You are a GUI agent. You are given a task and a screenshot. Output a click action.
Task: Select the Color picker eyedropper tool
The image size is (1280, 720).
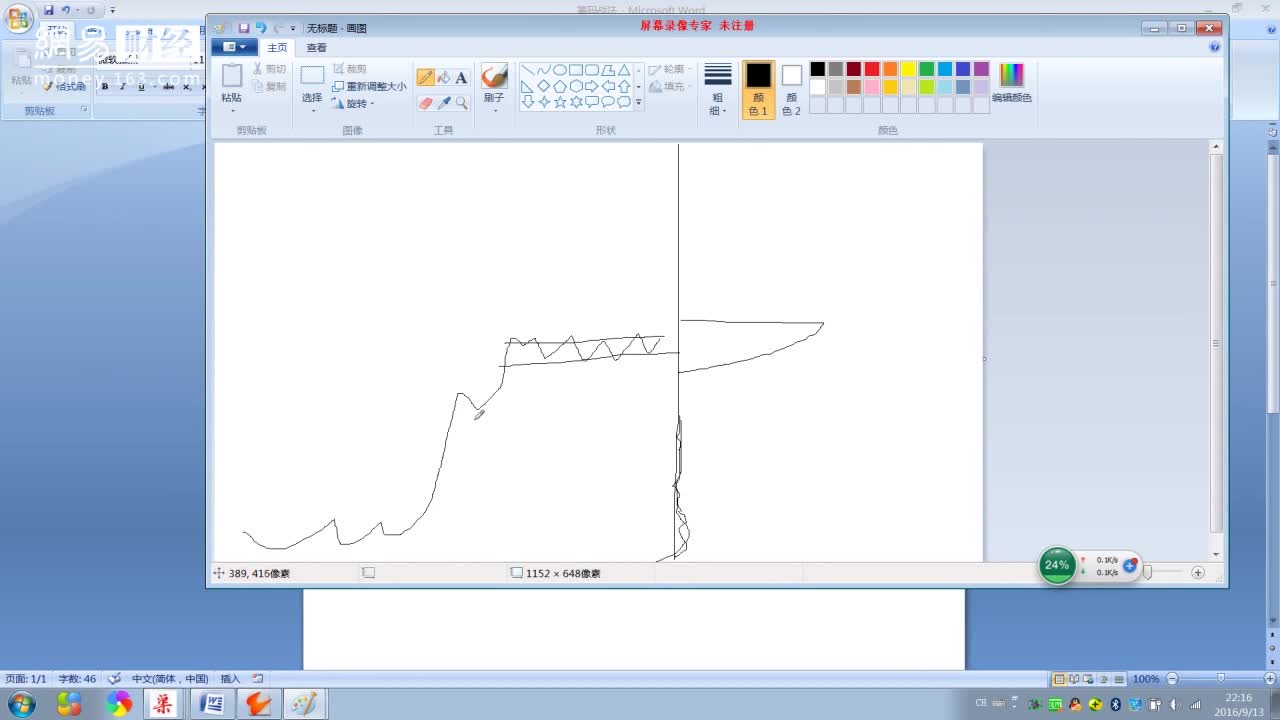tap(444, 103)
